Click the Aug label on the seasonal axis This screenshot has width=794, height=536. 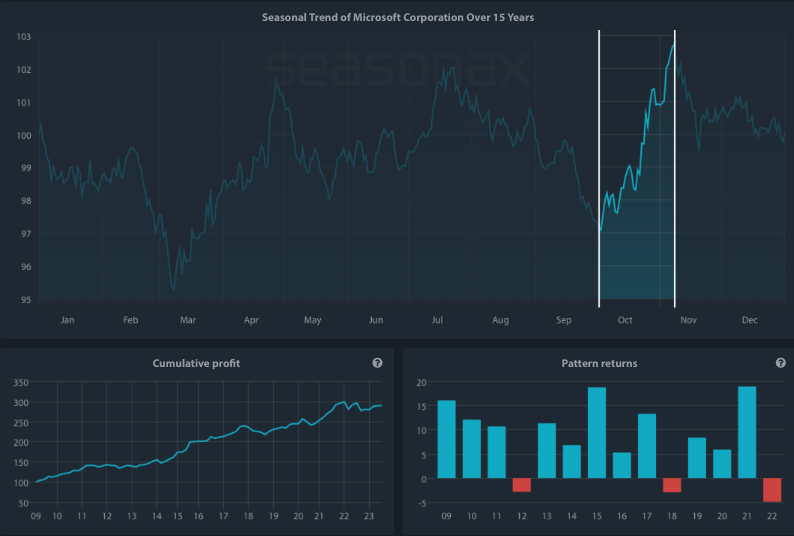pyautogui.click(x=500, y=320)
